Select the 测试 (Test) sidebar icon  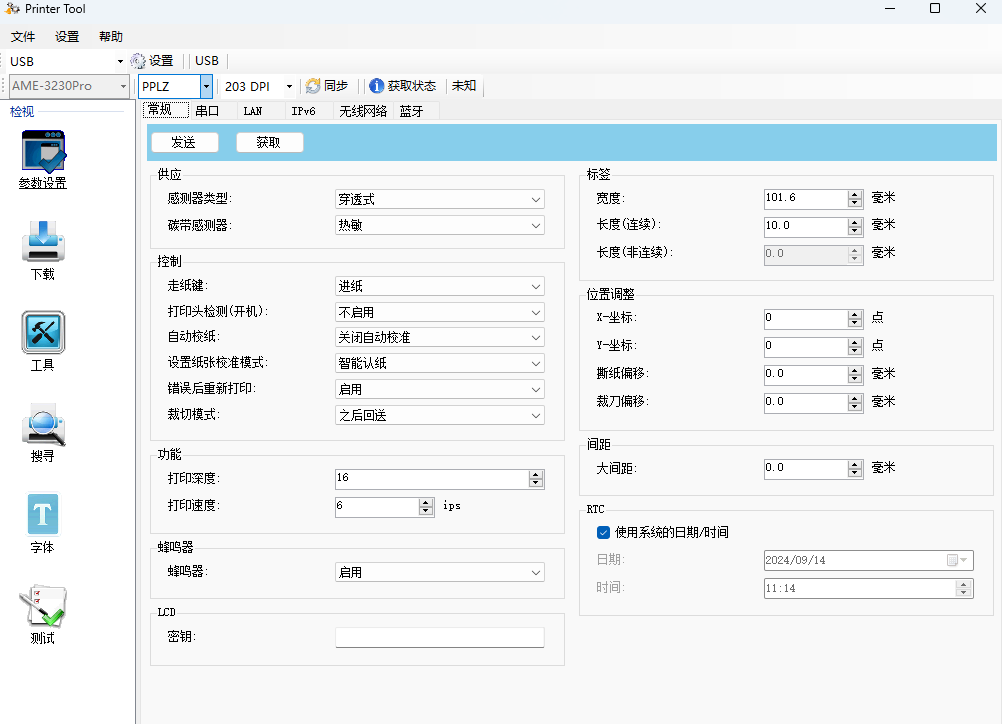[x=42, y=607]
